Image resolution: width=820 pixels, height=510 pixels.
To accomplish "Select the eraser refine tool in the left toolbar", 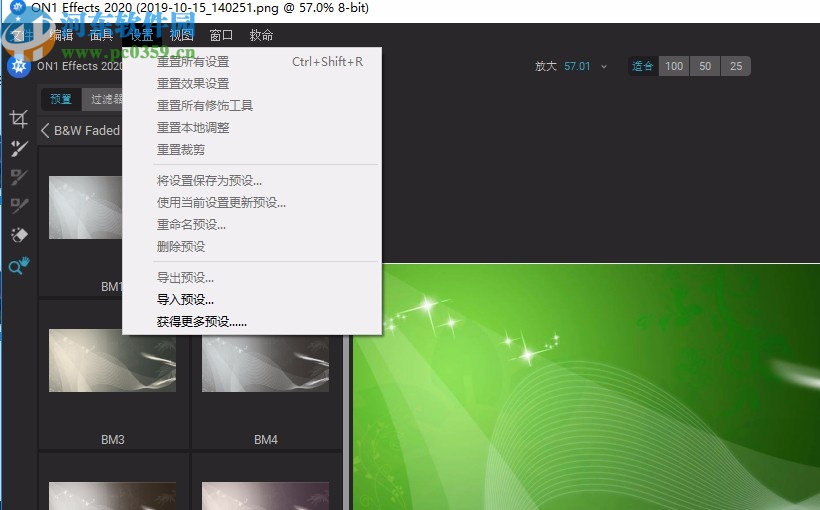I will (x=19, y=235).
